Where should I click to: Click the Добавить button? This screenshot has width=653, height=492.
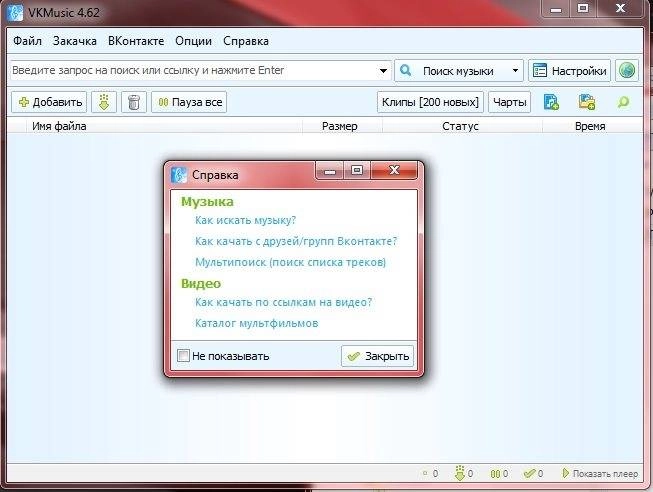49,102
